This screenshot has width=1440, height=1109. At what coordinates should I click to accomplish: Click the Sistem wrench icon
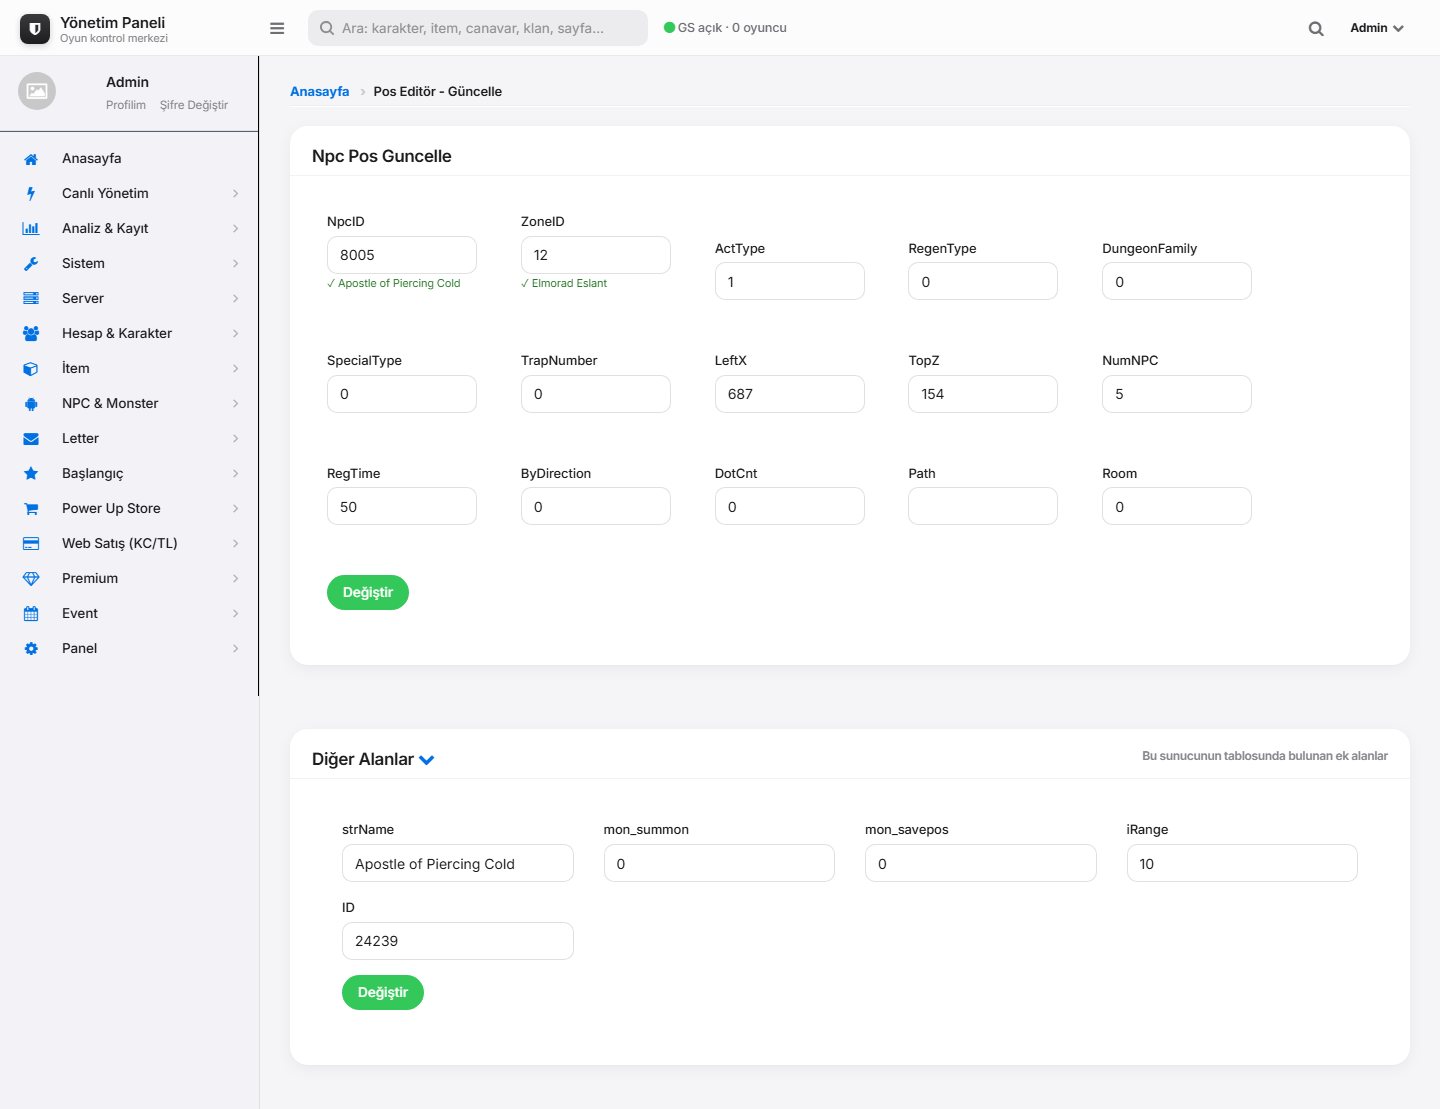tap(31, 264)
